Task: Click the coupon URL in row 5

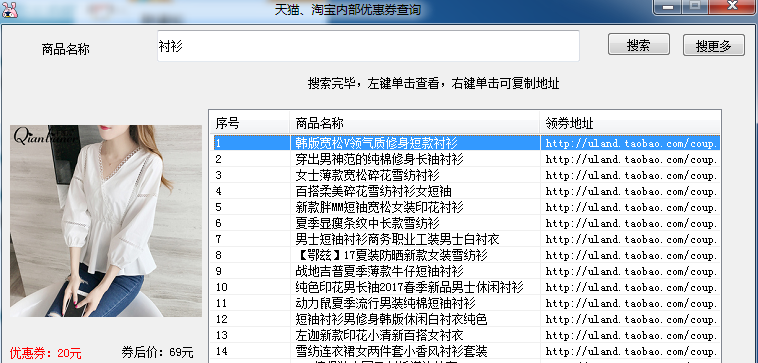Action: (631, 207)
